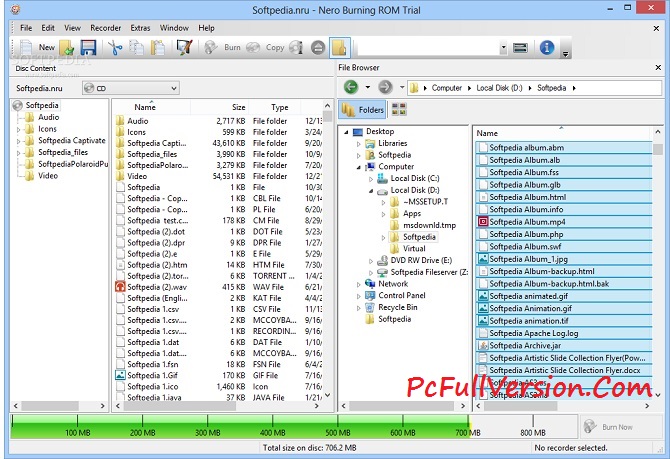Click the New compilation toolbar button

point(38,47)
